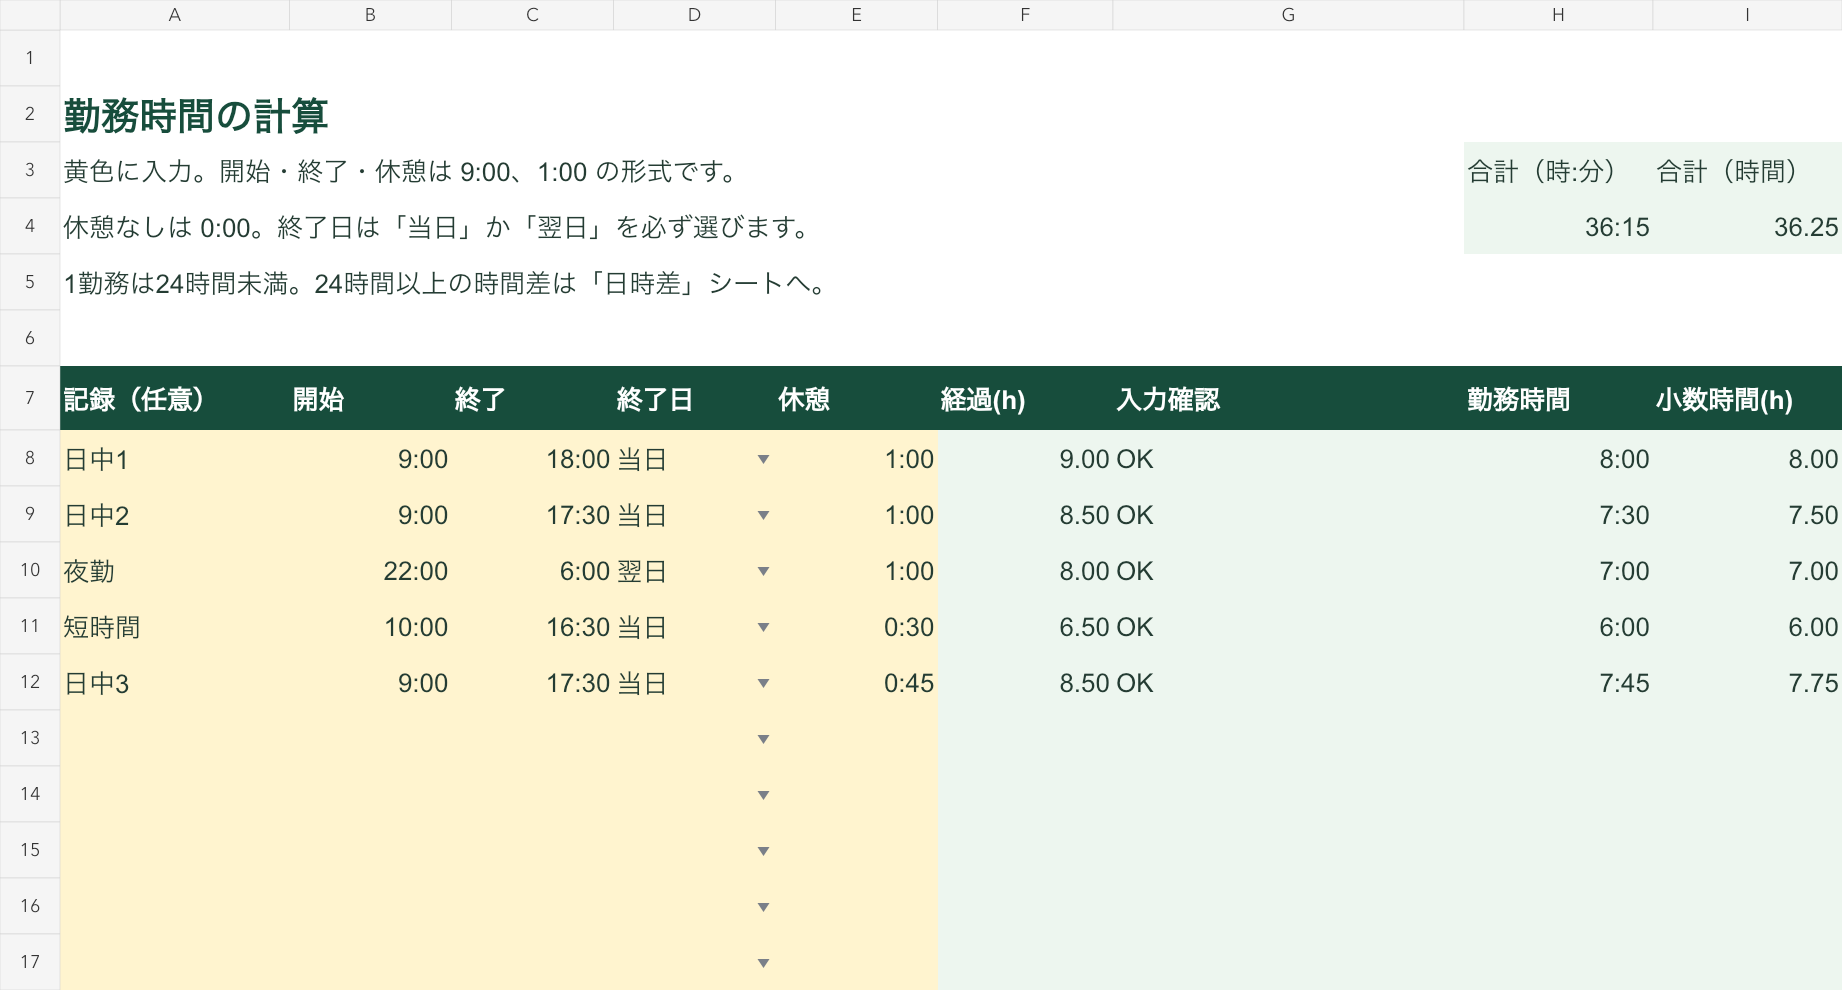This screenshot has width=1842, height=990.
Task: Select the 7:45 work time cell
Action: coord(1558,683)
